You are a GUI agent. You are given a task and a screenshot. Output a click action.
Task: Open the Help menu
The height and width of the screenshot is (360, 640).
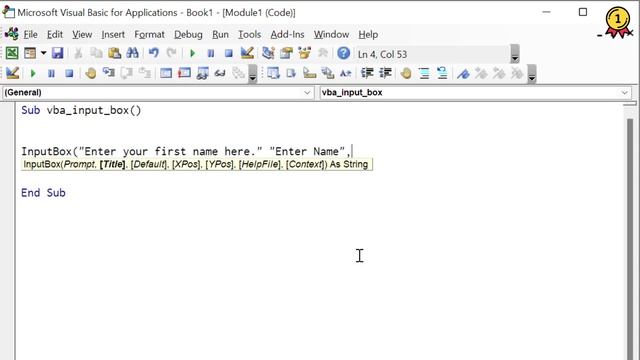click(368, 35)
